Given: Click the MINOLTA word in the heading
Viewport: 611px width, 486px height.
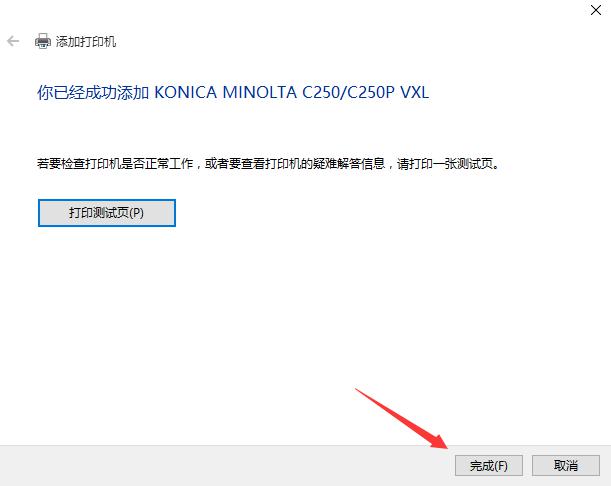Looking at the screenshot, I should (259, 92).
